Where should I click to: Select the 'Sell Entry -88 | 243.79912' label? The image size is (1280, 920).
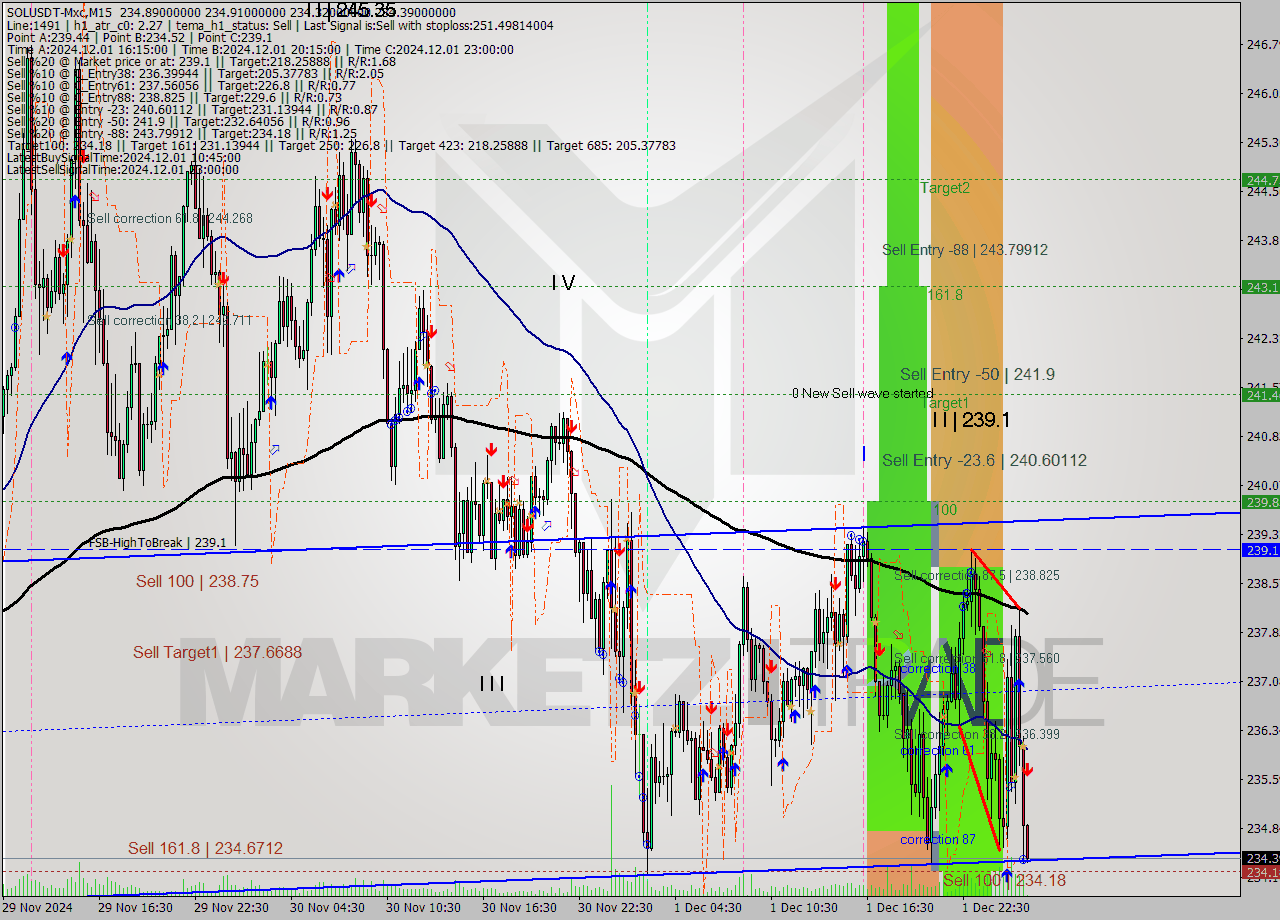pyautogui.click(x=965, y=249)
